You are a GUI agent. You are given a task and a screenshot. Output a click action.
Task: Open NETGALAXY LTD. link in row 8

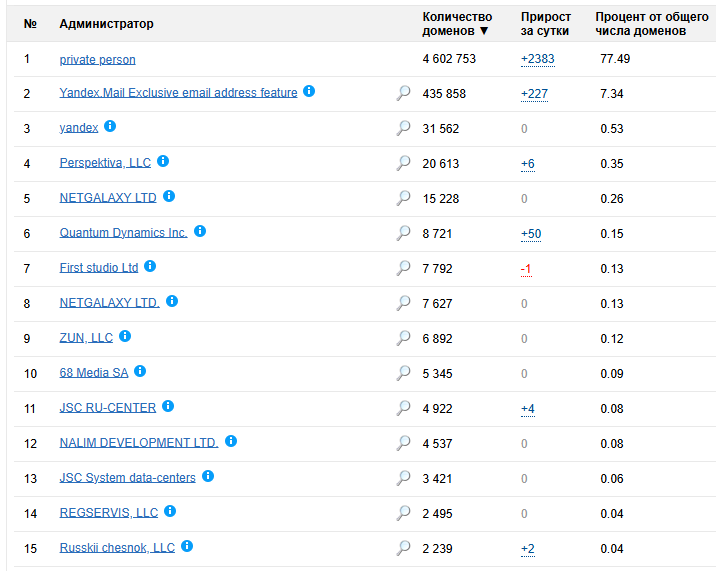pyautogui.click(x=110, y=303)
